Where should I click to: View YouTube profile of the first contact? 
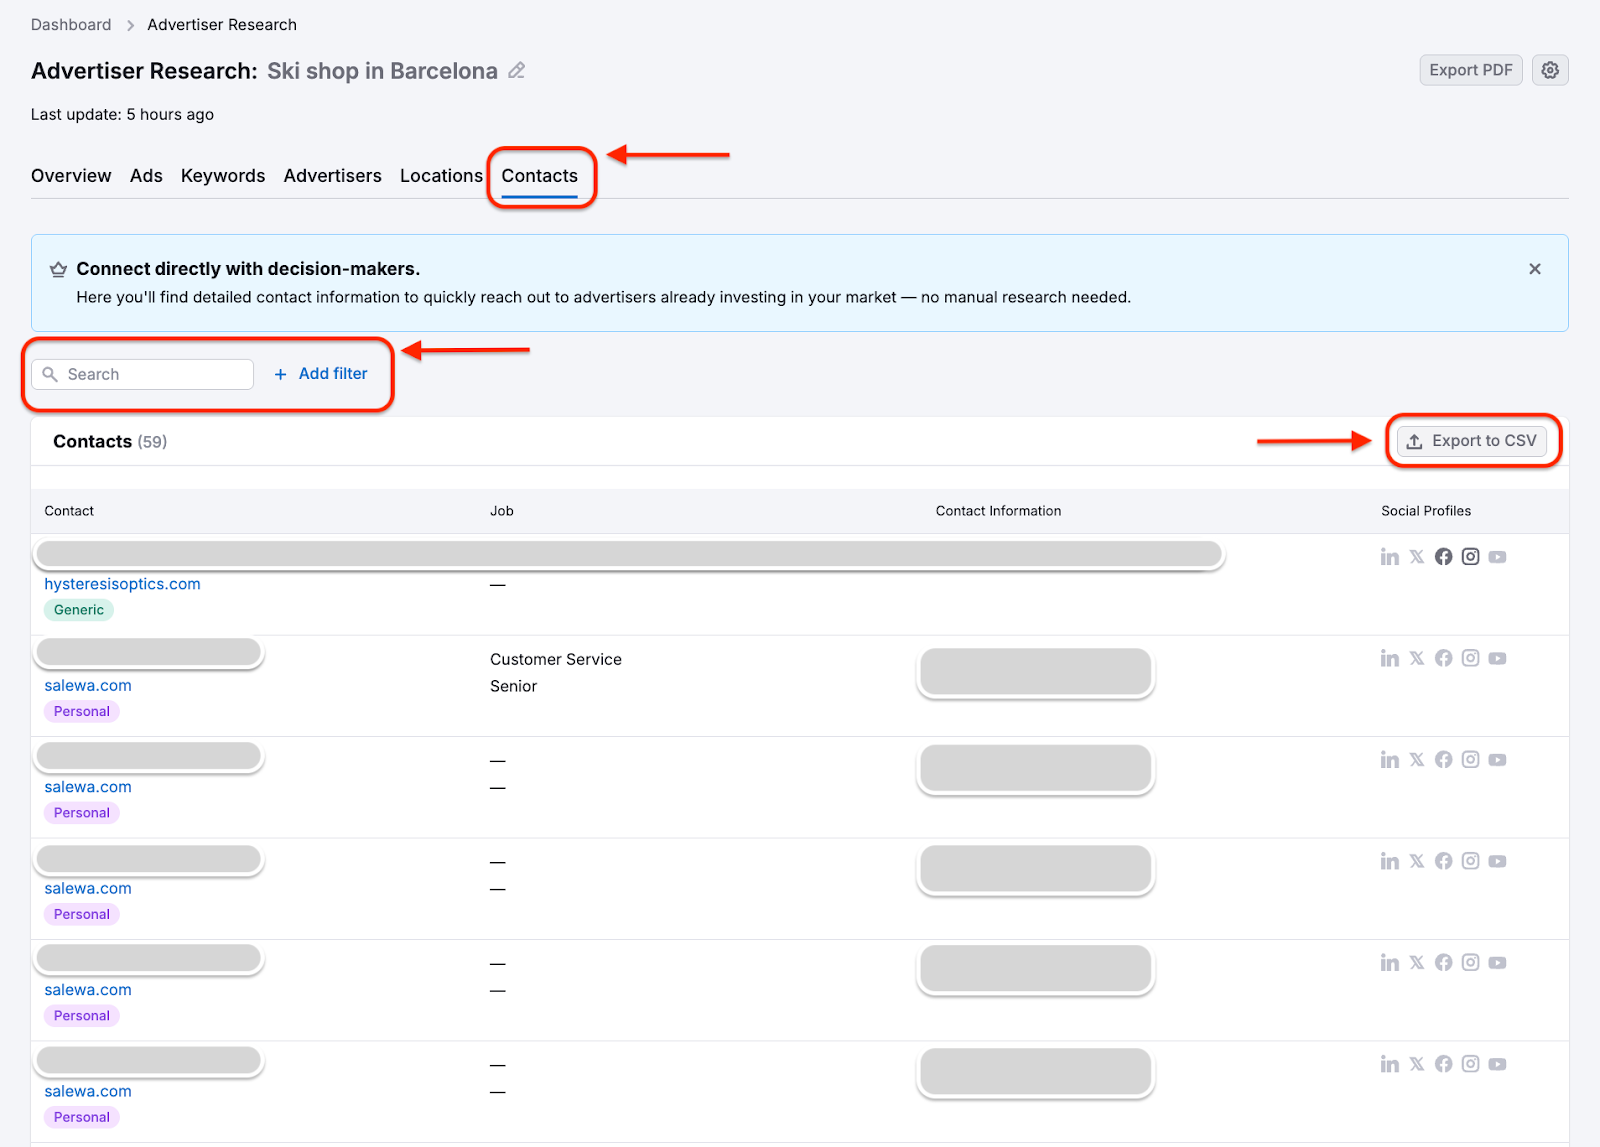click(1497, 556)
